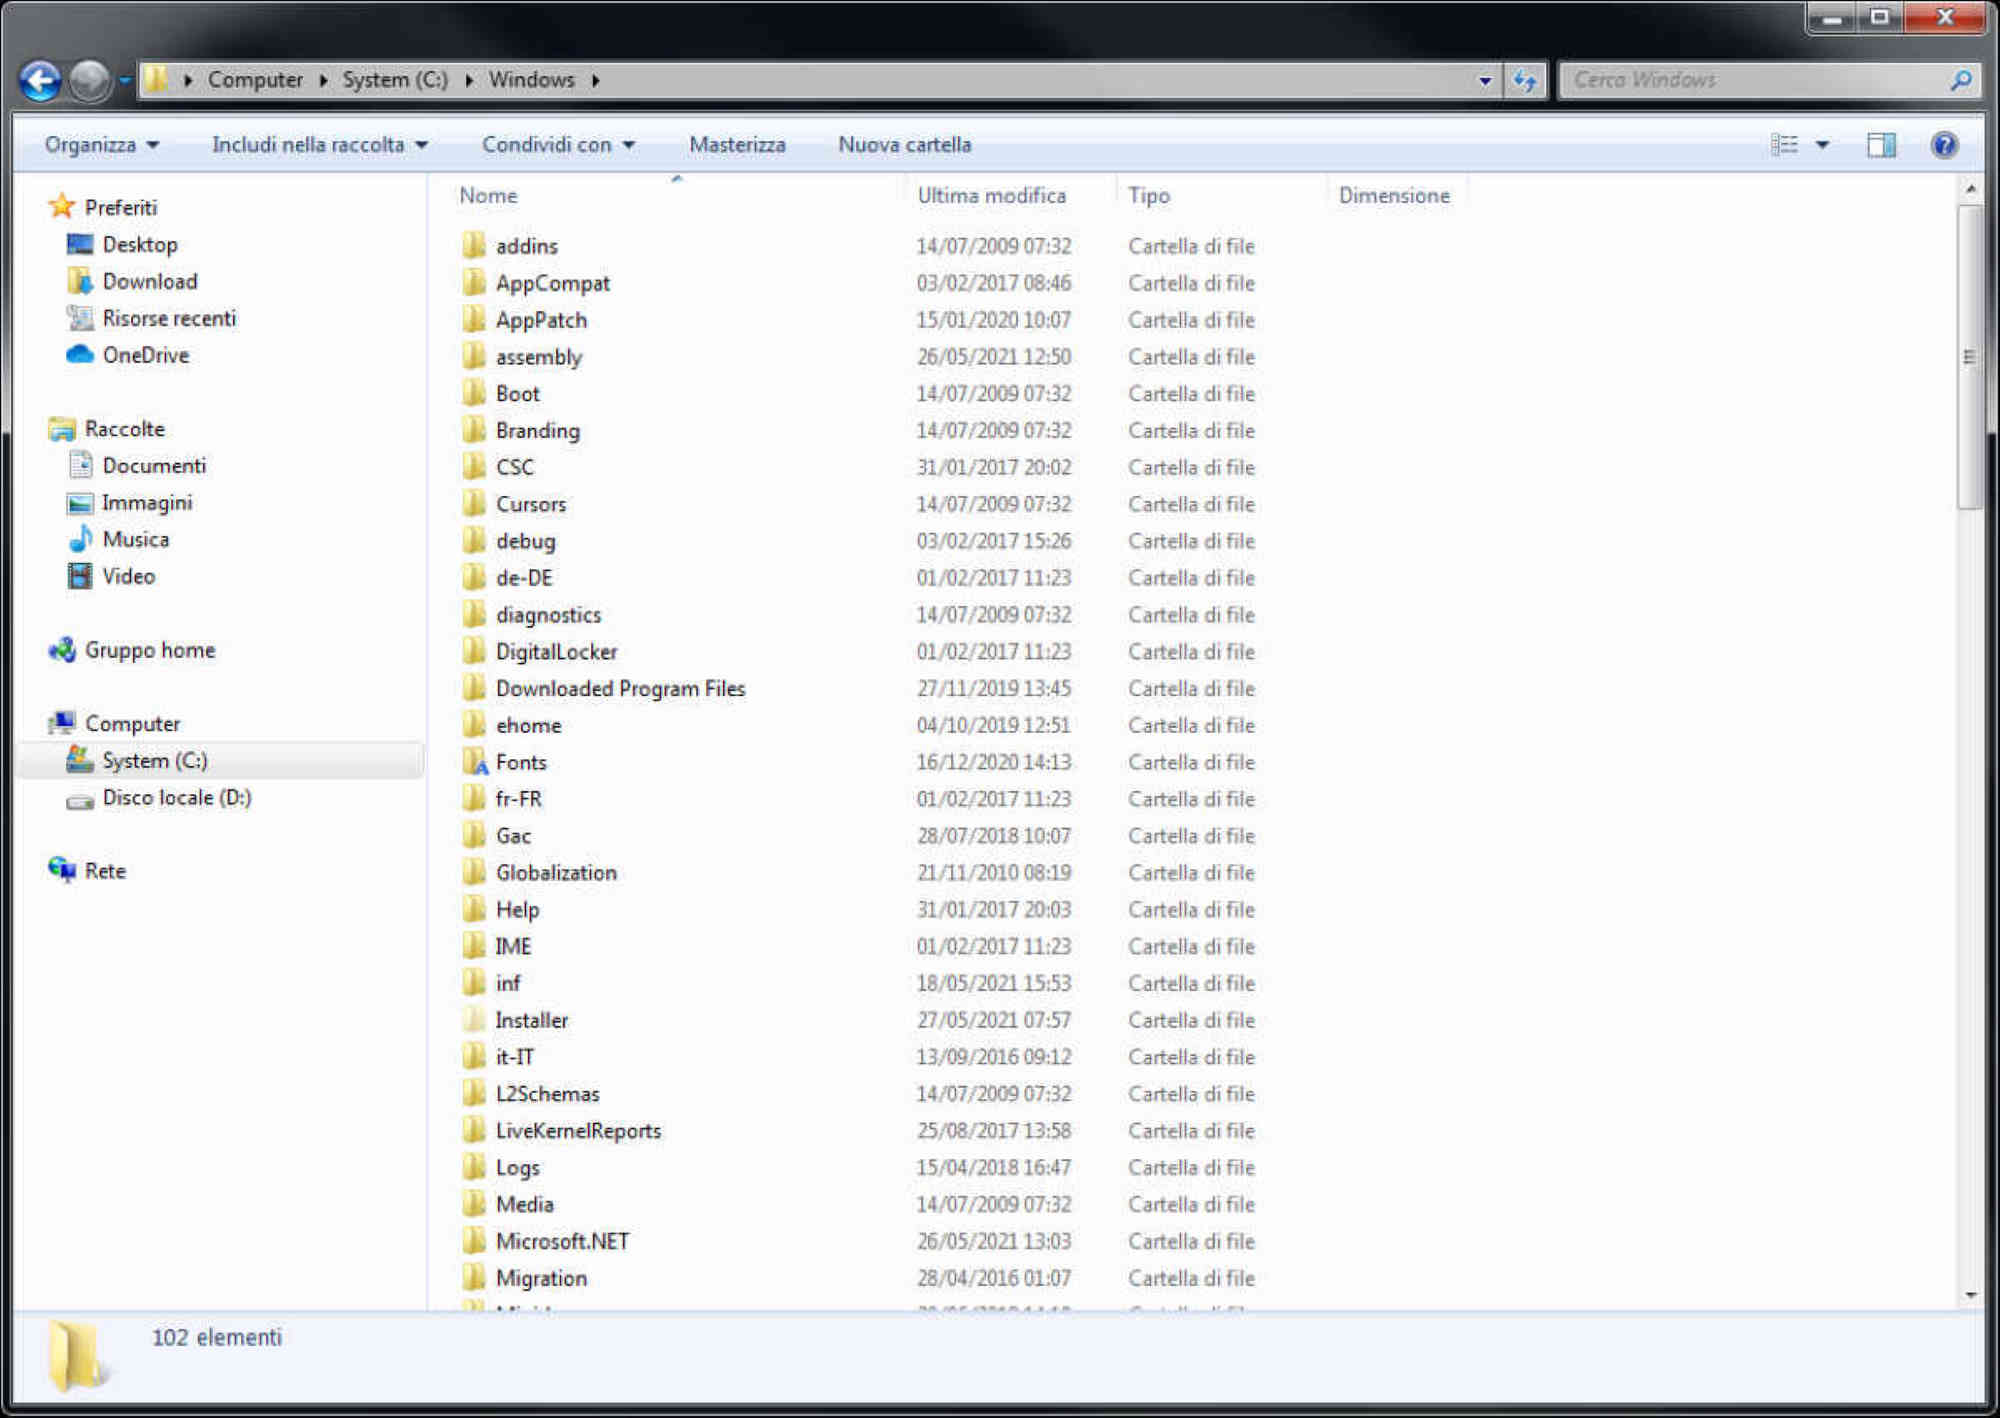Select the Microsoft.NET folder icon
This screenshot has height=1418, width=2000.
click(474, 1241)
